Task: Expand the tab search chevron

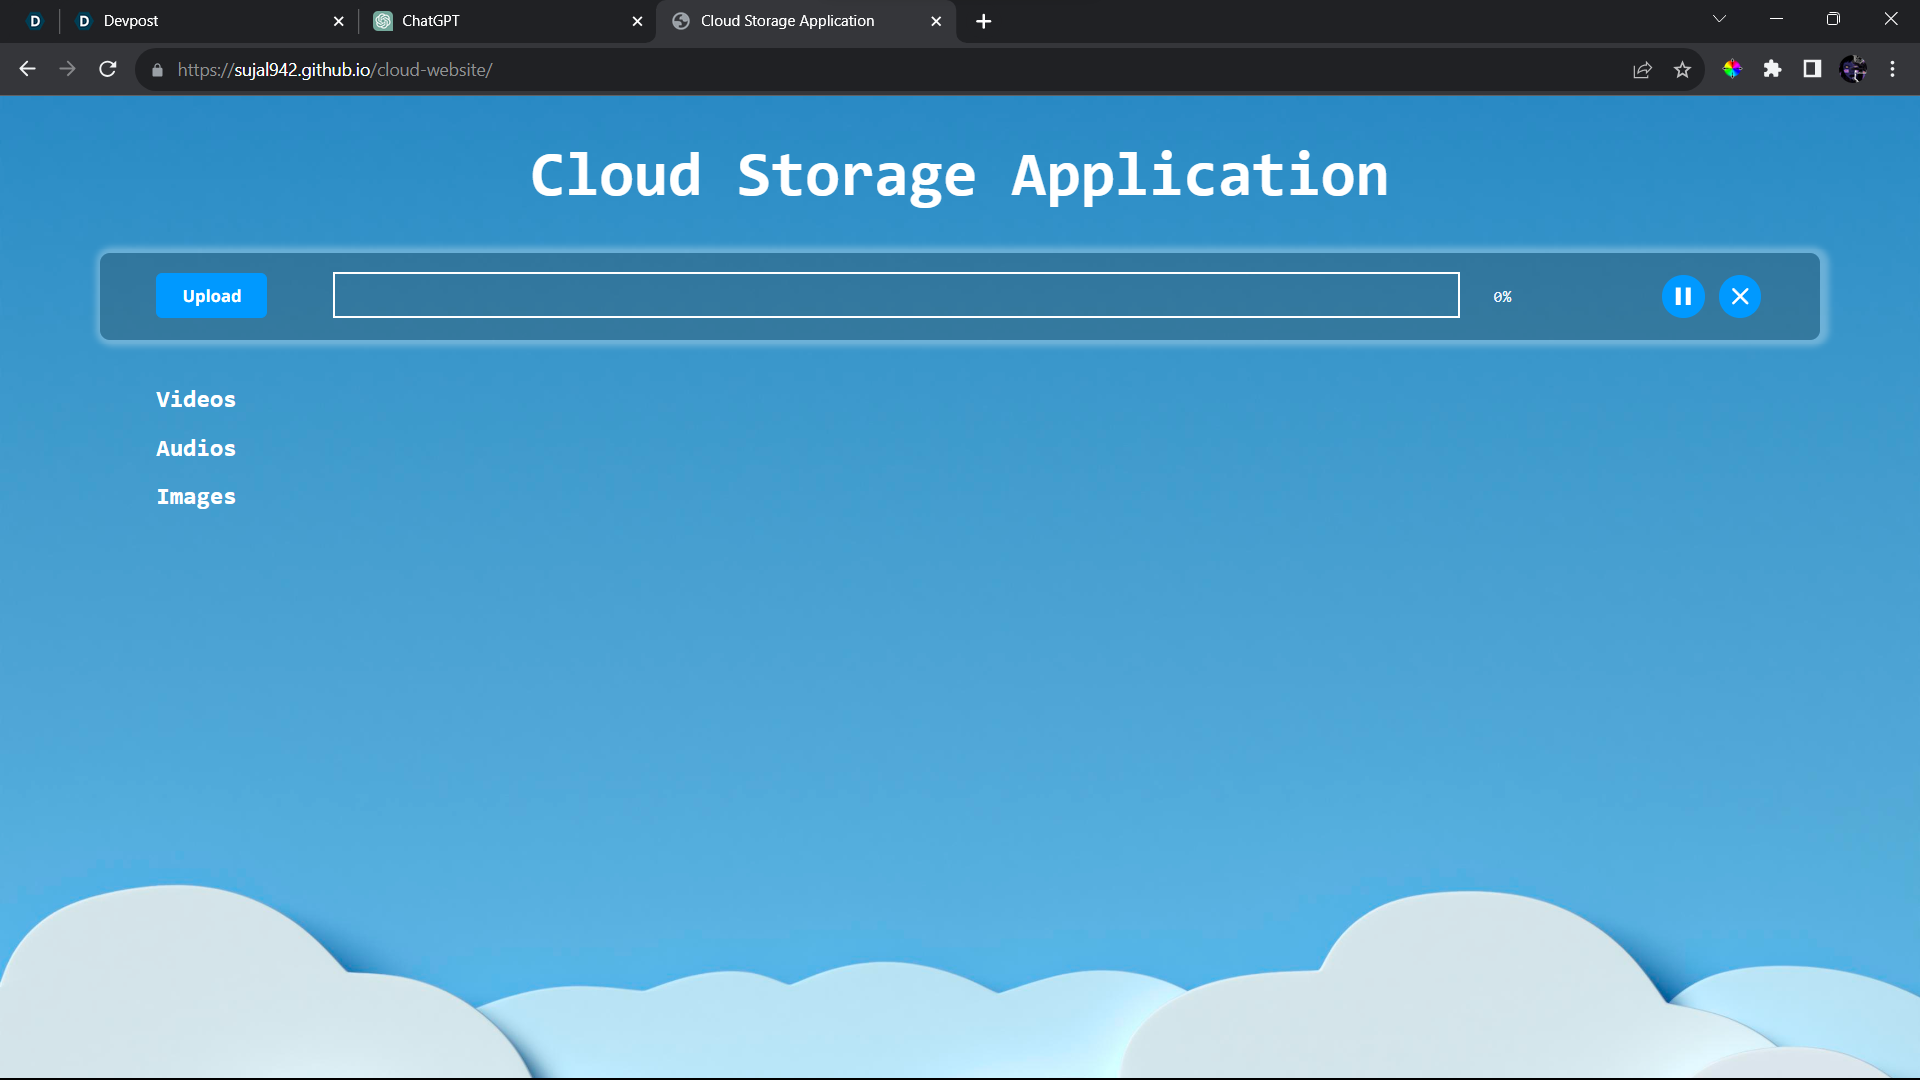Action: 1719,19
